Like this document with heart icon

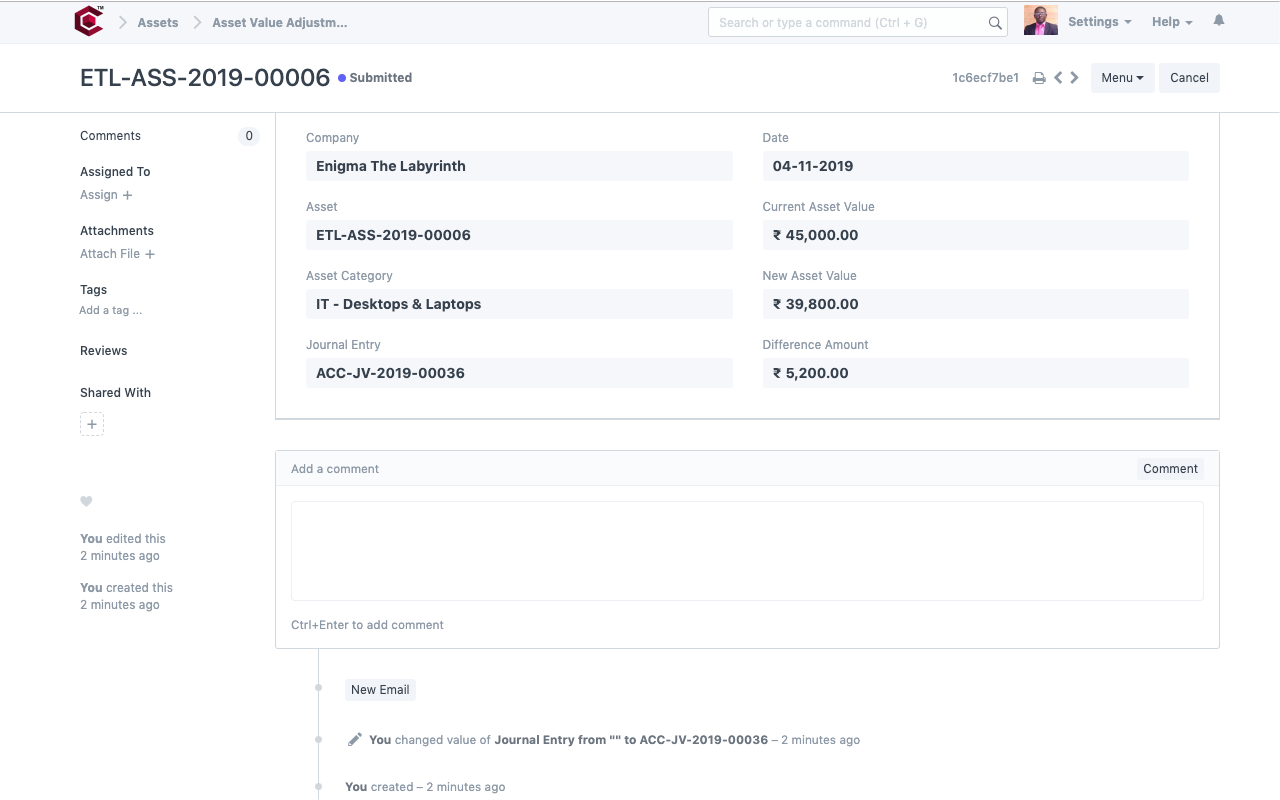pyautogui.click(x=86, y=502)
